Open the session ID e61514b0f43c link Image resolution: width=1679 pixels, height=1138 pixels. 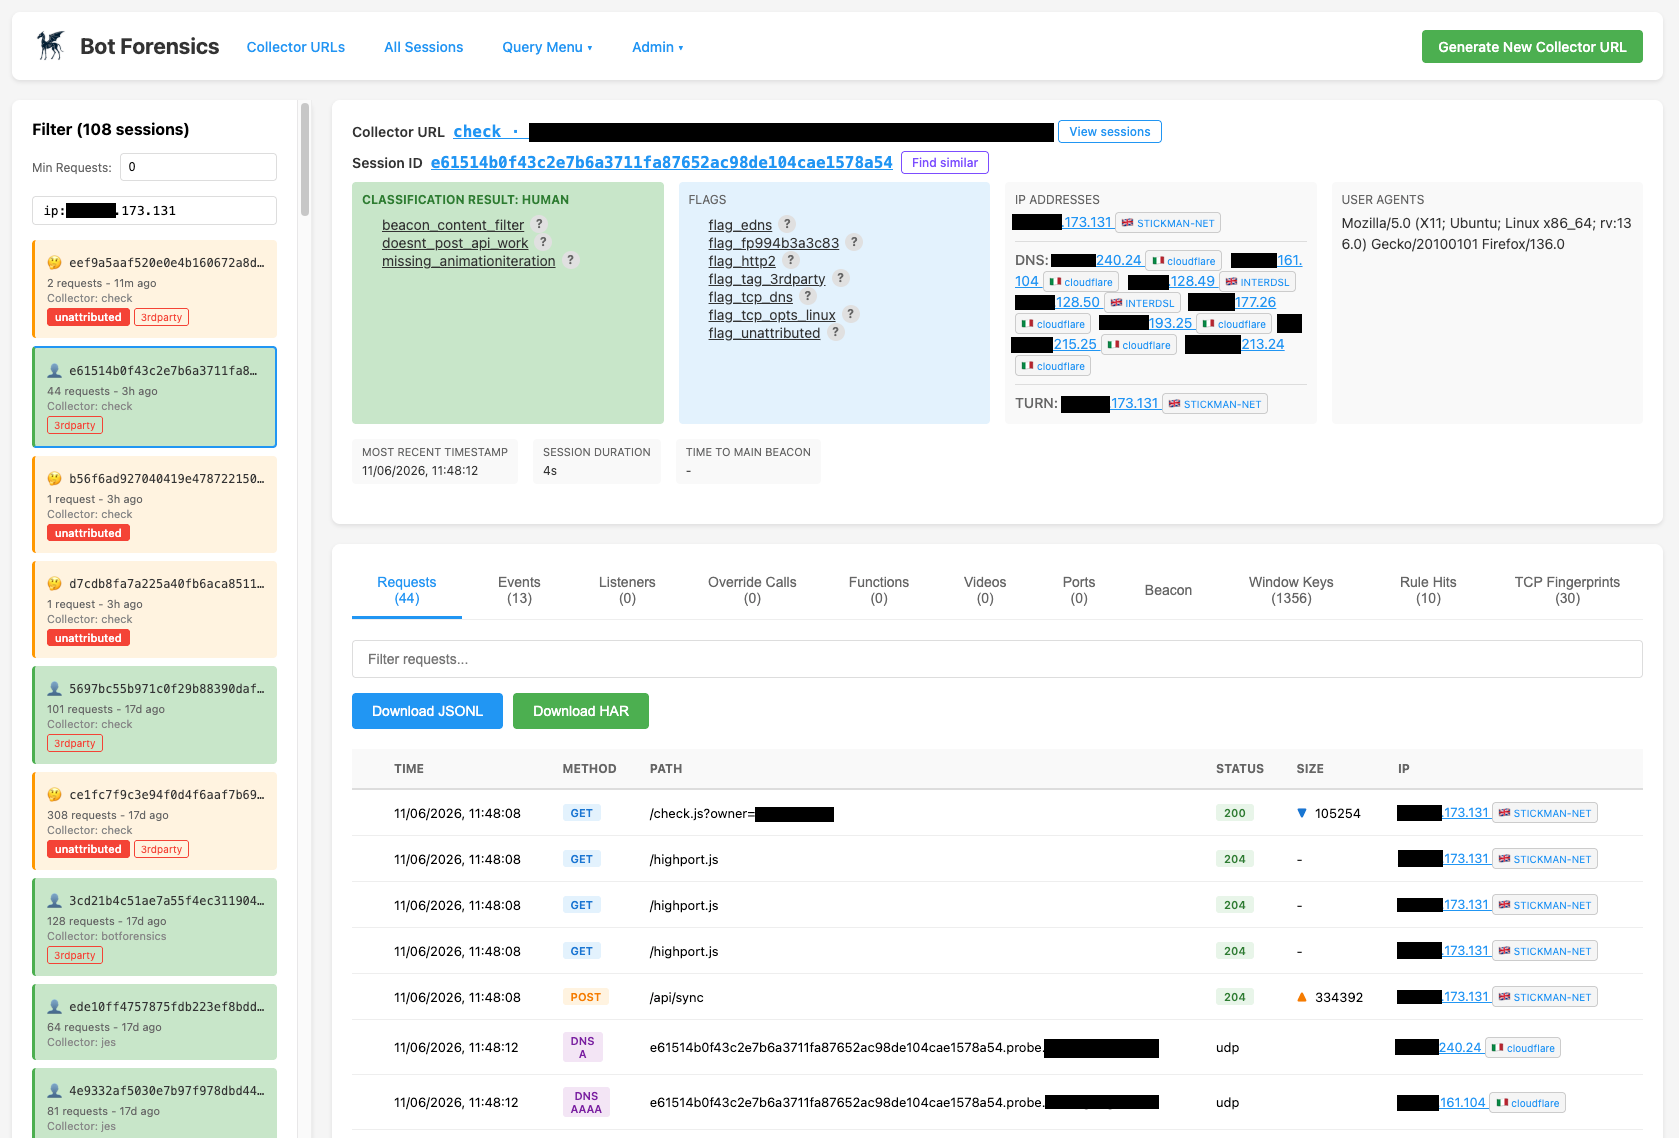pyautogui.click(x=661, y=163)
